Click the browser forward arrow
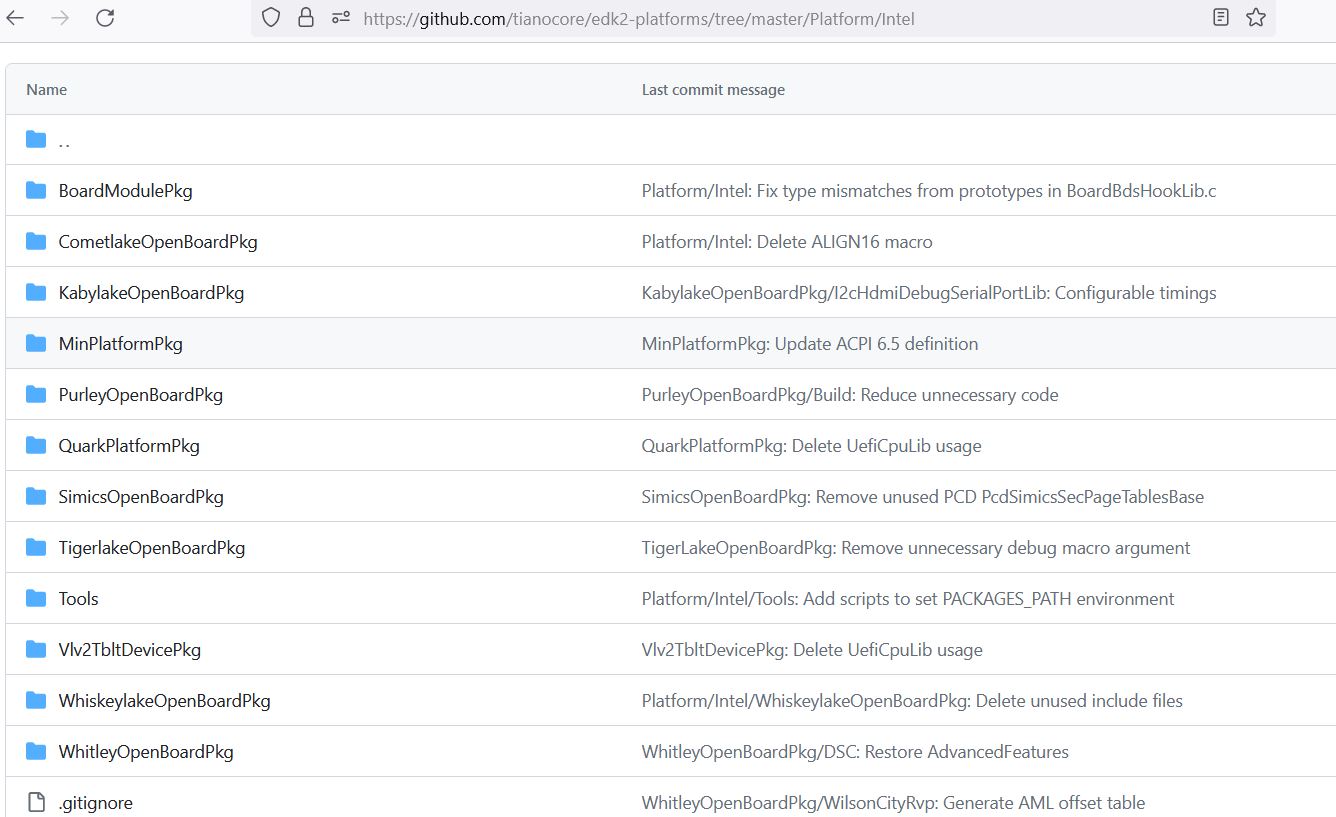 click(60, 18)
